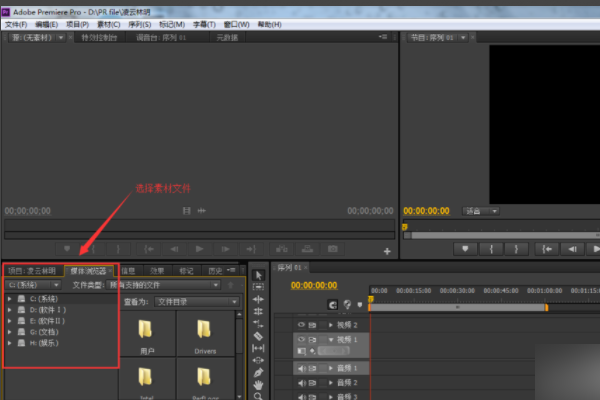The image size is (600, 400).
Task: Click the timeline work area bar
Action: (x=458, y=307)
